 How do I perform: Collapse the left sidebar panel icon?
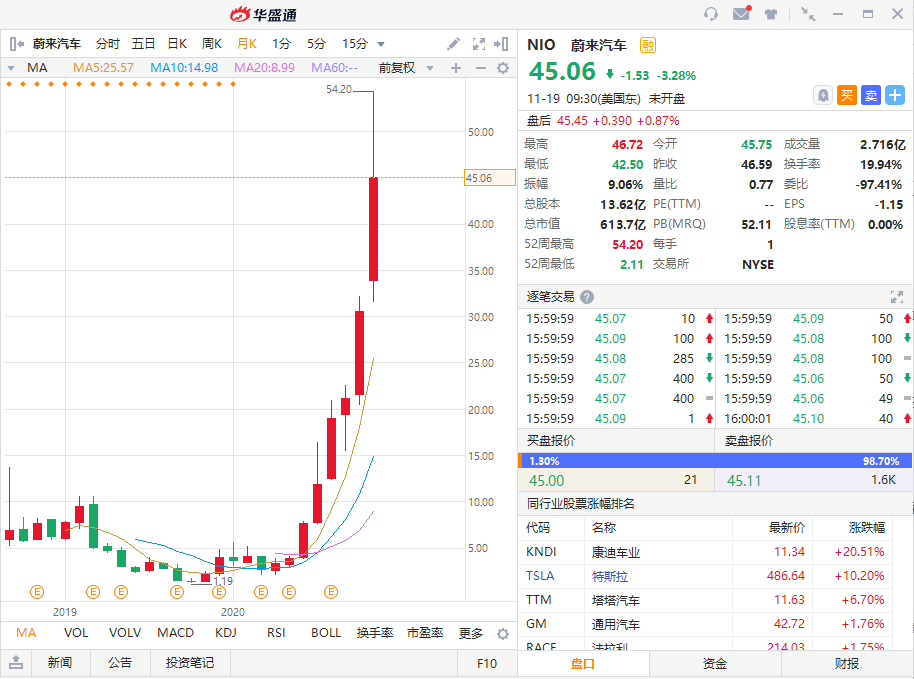[x=16, y=44]
